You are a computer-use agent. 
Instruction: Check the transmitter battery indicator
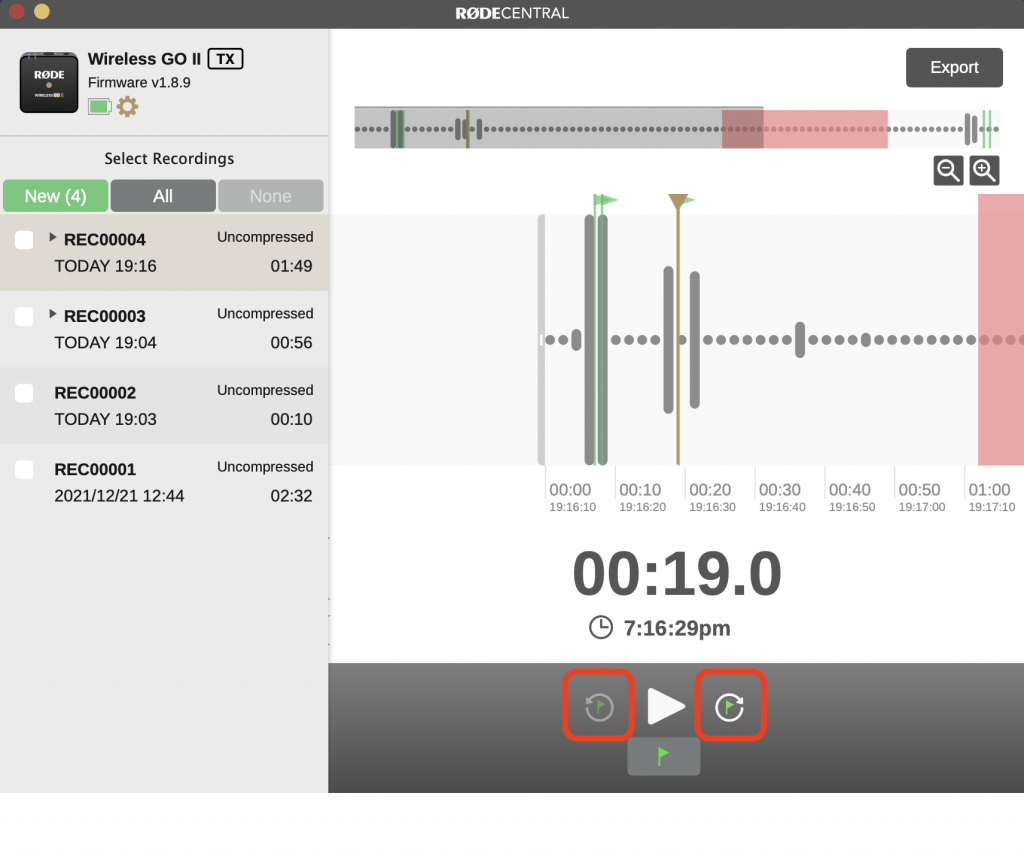coord(99,106)
